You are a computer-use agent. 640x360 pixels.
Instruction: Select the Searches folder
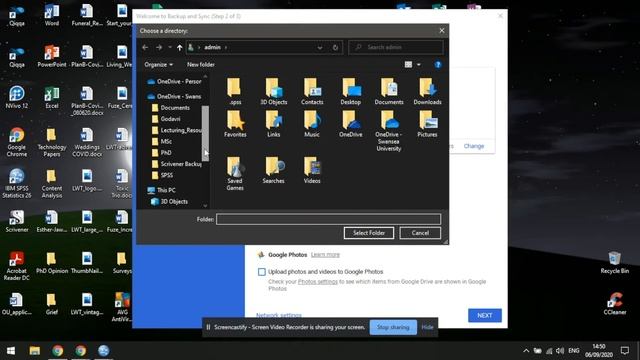coord(273,170)
